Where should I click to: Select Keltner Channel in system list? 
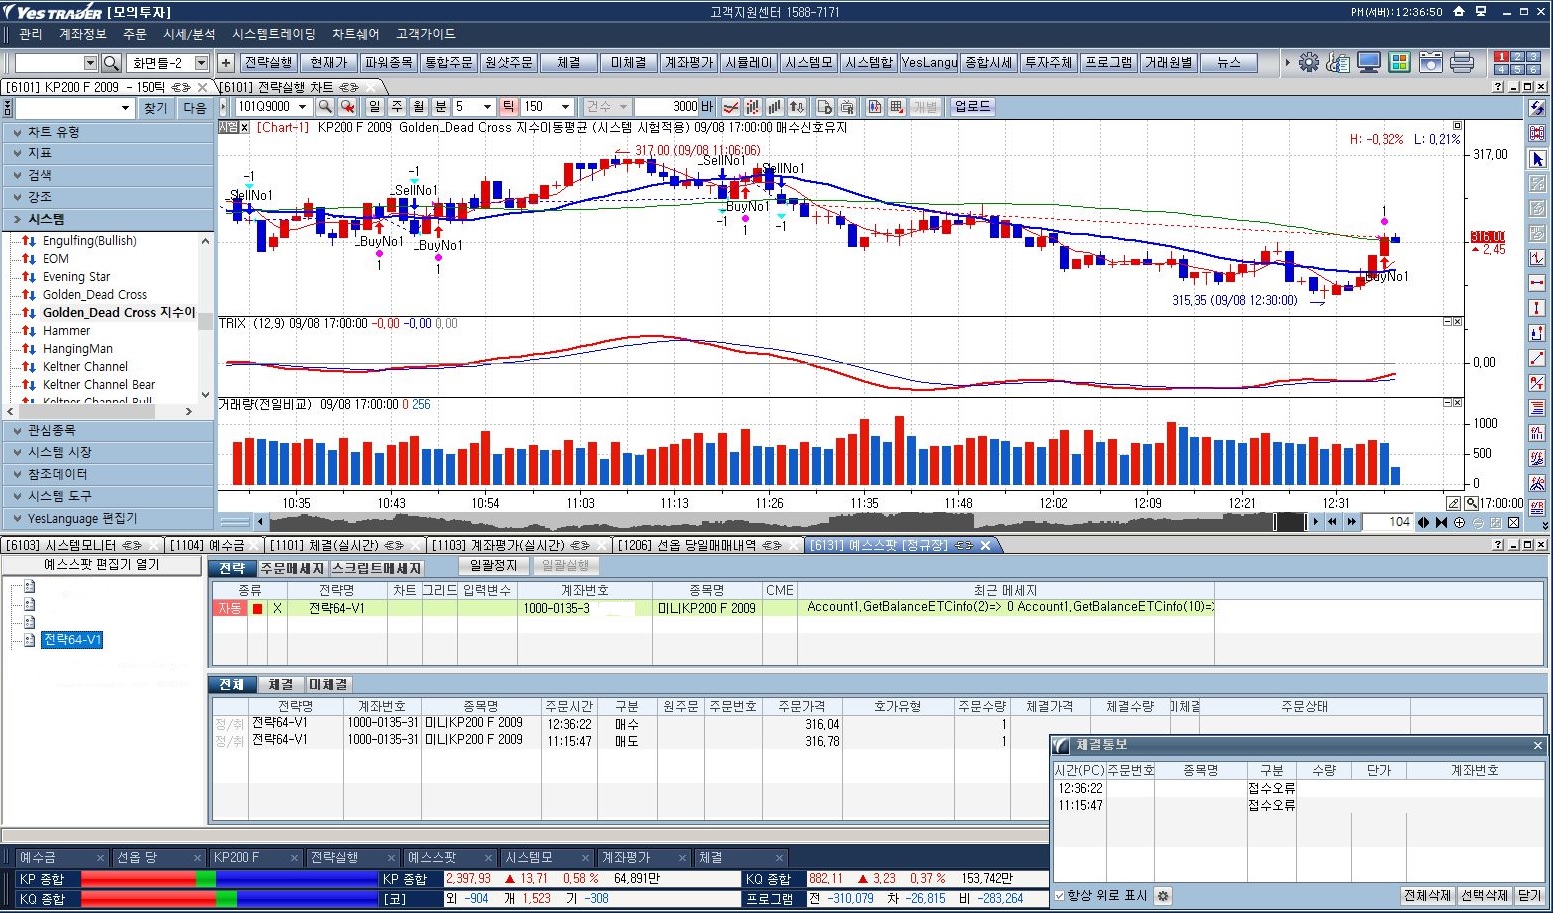pyautogui.click(x=85, y=367)
